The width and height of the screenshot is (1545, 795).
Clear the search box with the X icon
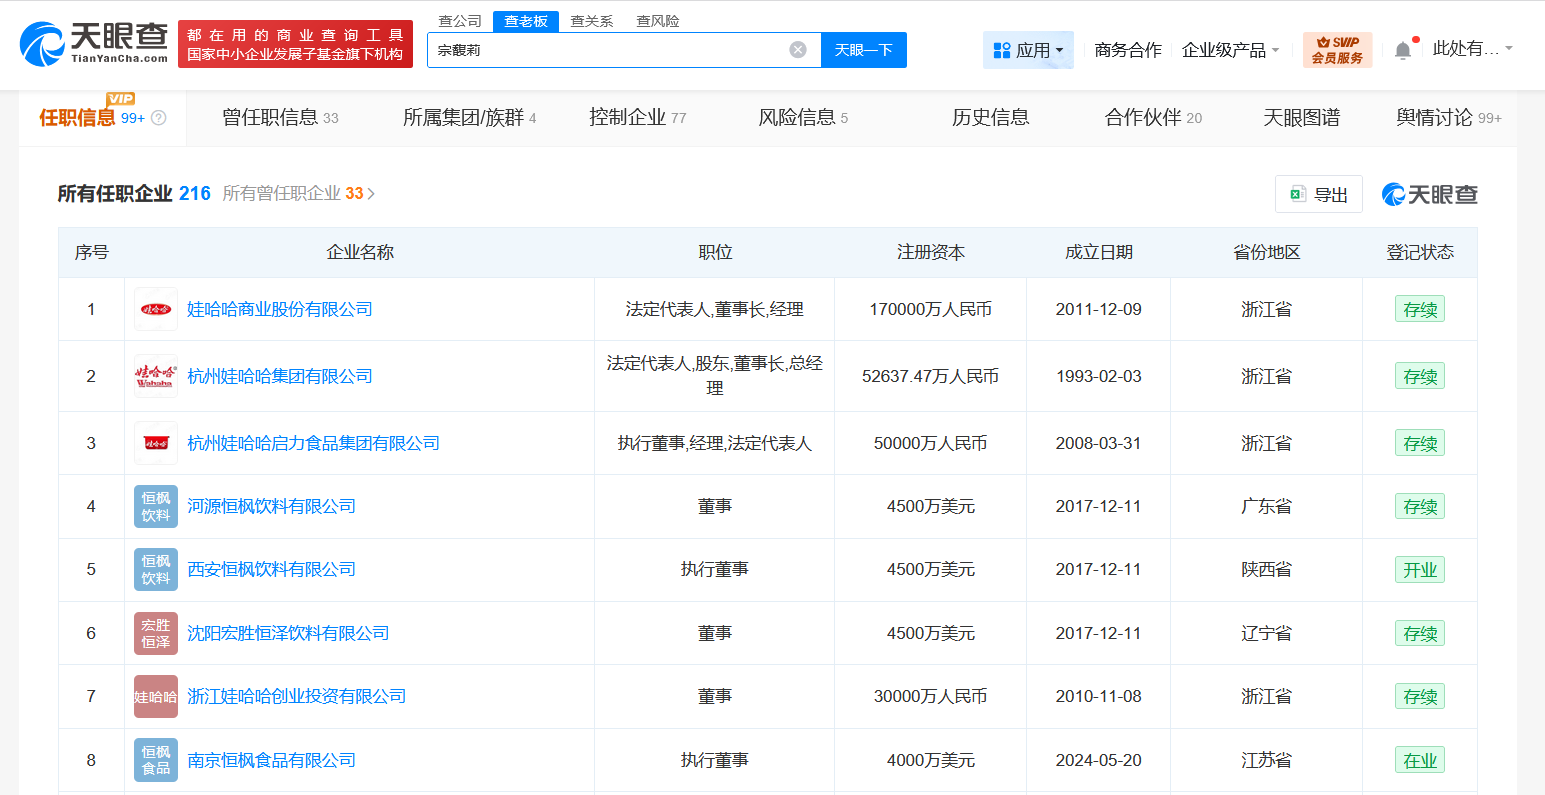point(797,50)
